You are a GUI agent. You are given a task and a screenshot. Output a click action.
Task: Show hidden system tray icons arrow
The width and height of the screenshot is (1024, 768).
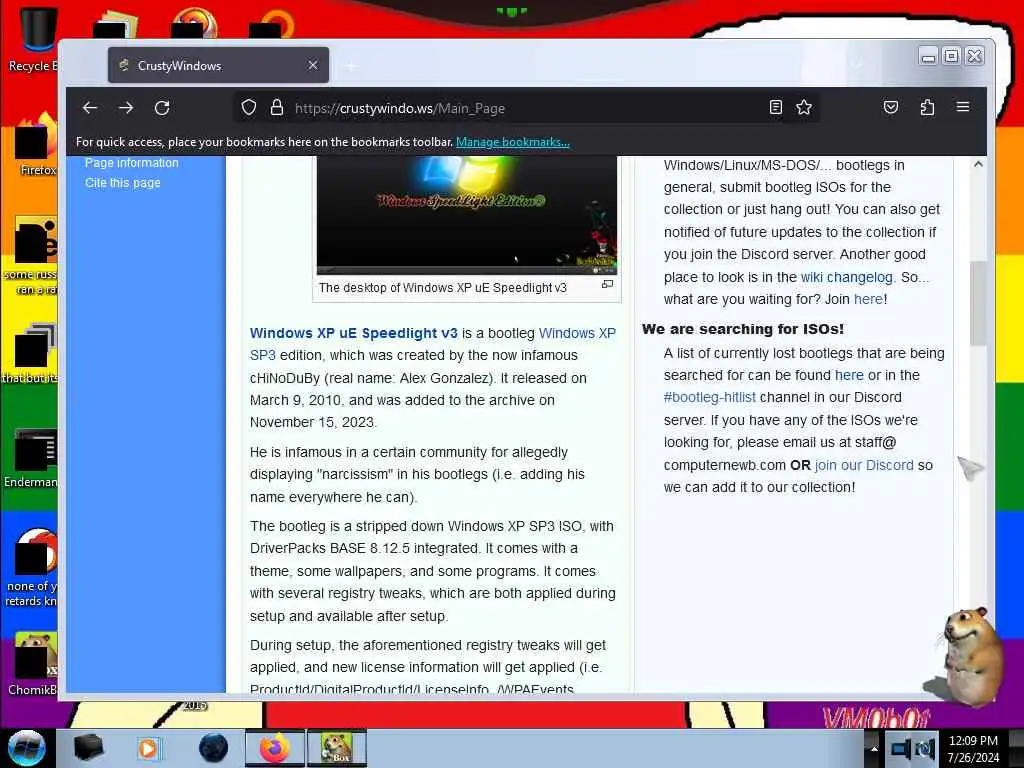click(x=873, y=748)
